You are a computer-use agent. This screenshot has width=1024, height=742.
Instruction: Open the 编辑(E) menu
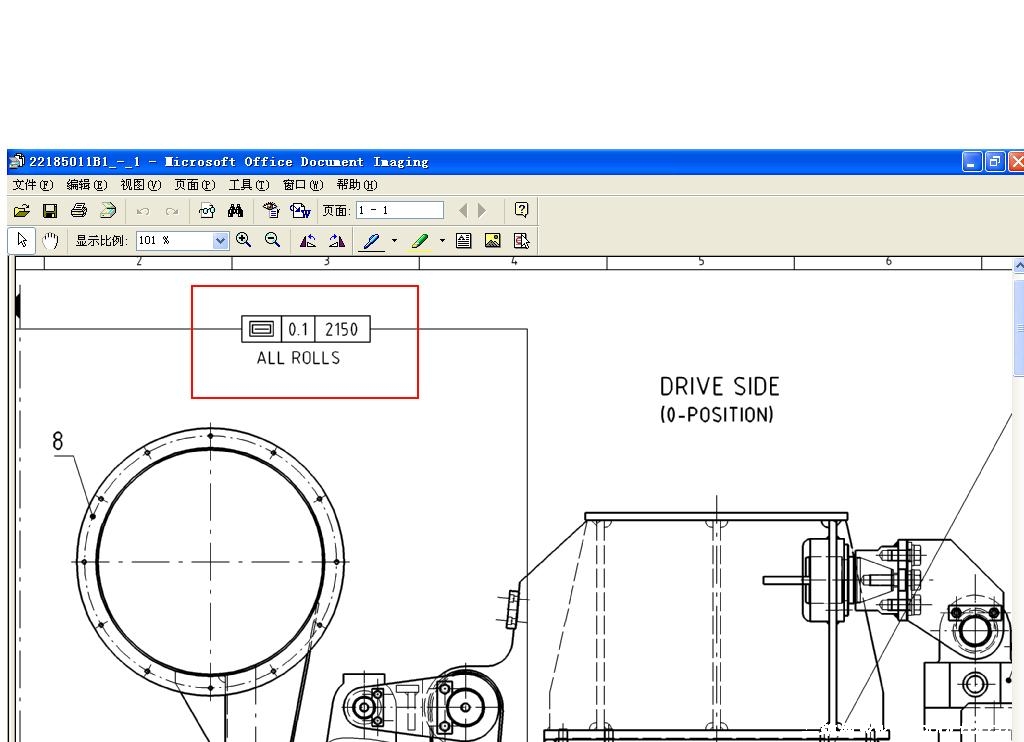[87, 185]
